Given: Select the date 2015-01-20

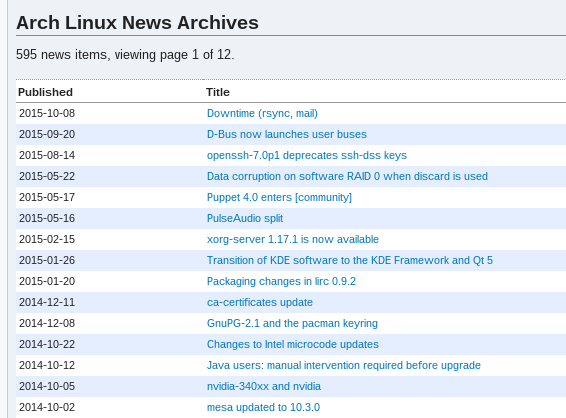Looking at the screenshot, I should (47, 281).
